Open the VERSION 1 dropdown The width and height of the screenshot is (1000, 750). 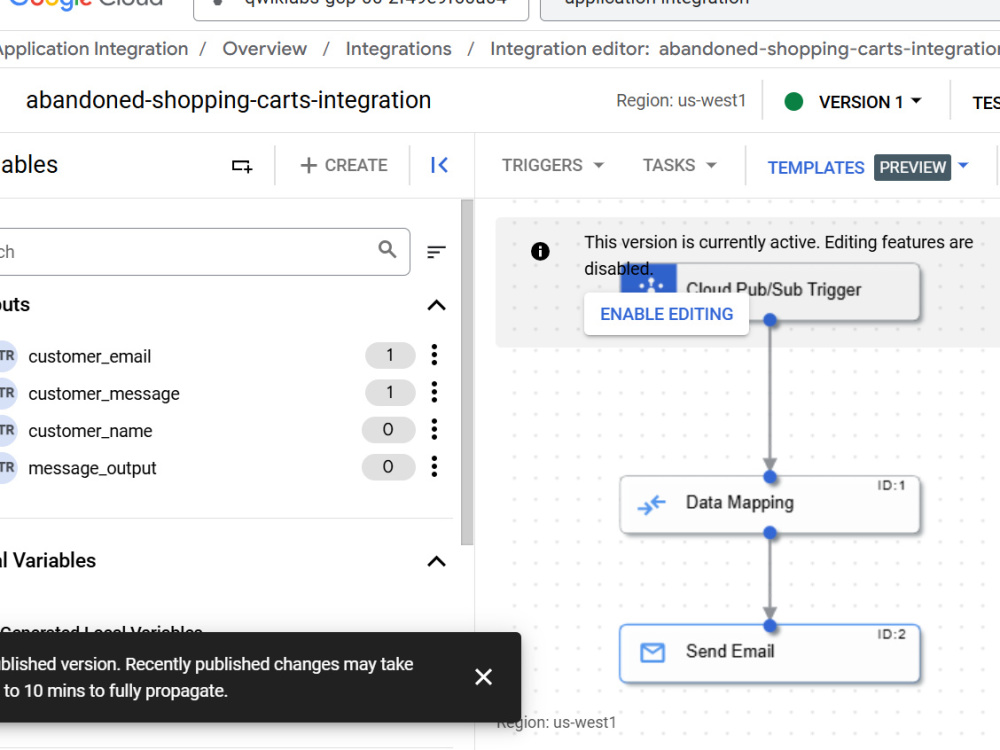[x=854, y=101]
